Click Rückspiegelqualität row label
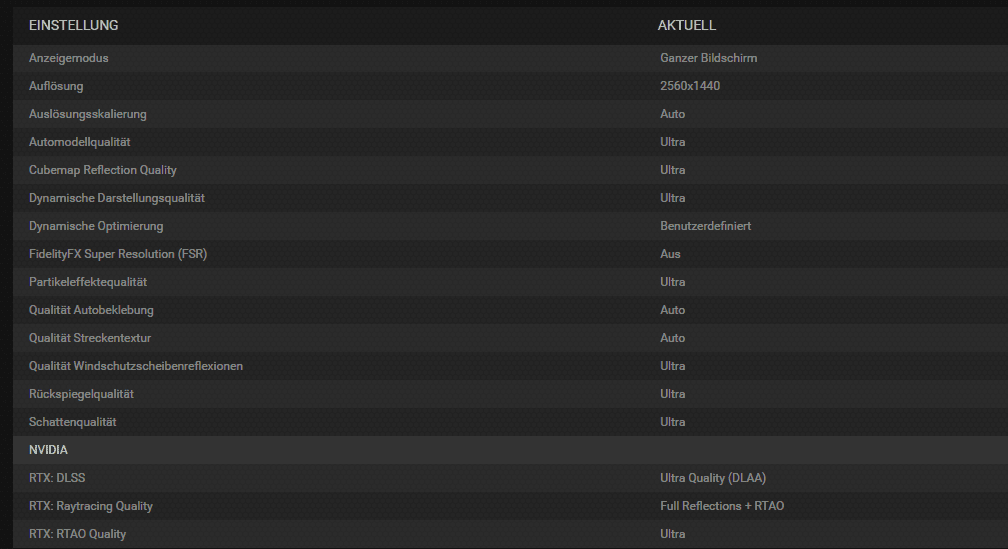 tap(81, 394)
